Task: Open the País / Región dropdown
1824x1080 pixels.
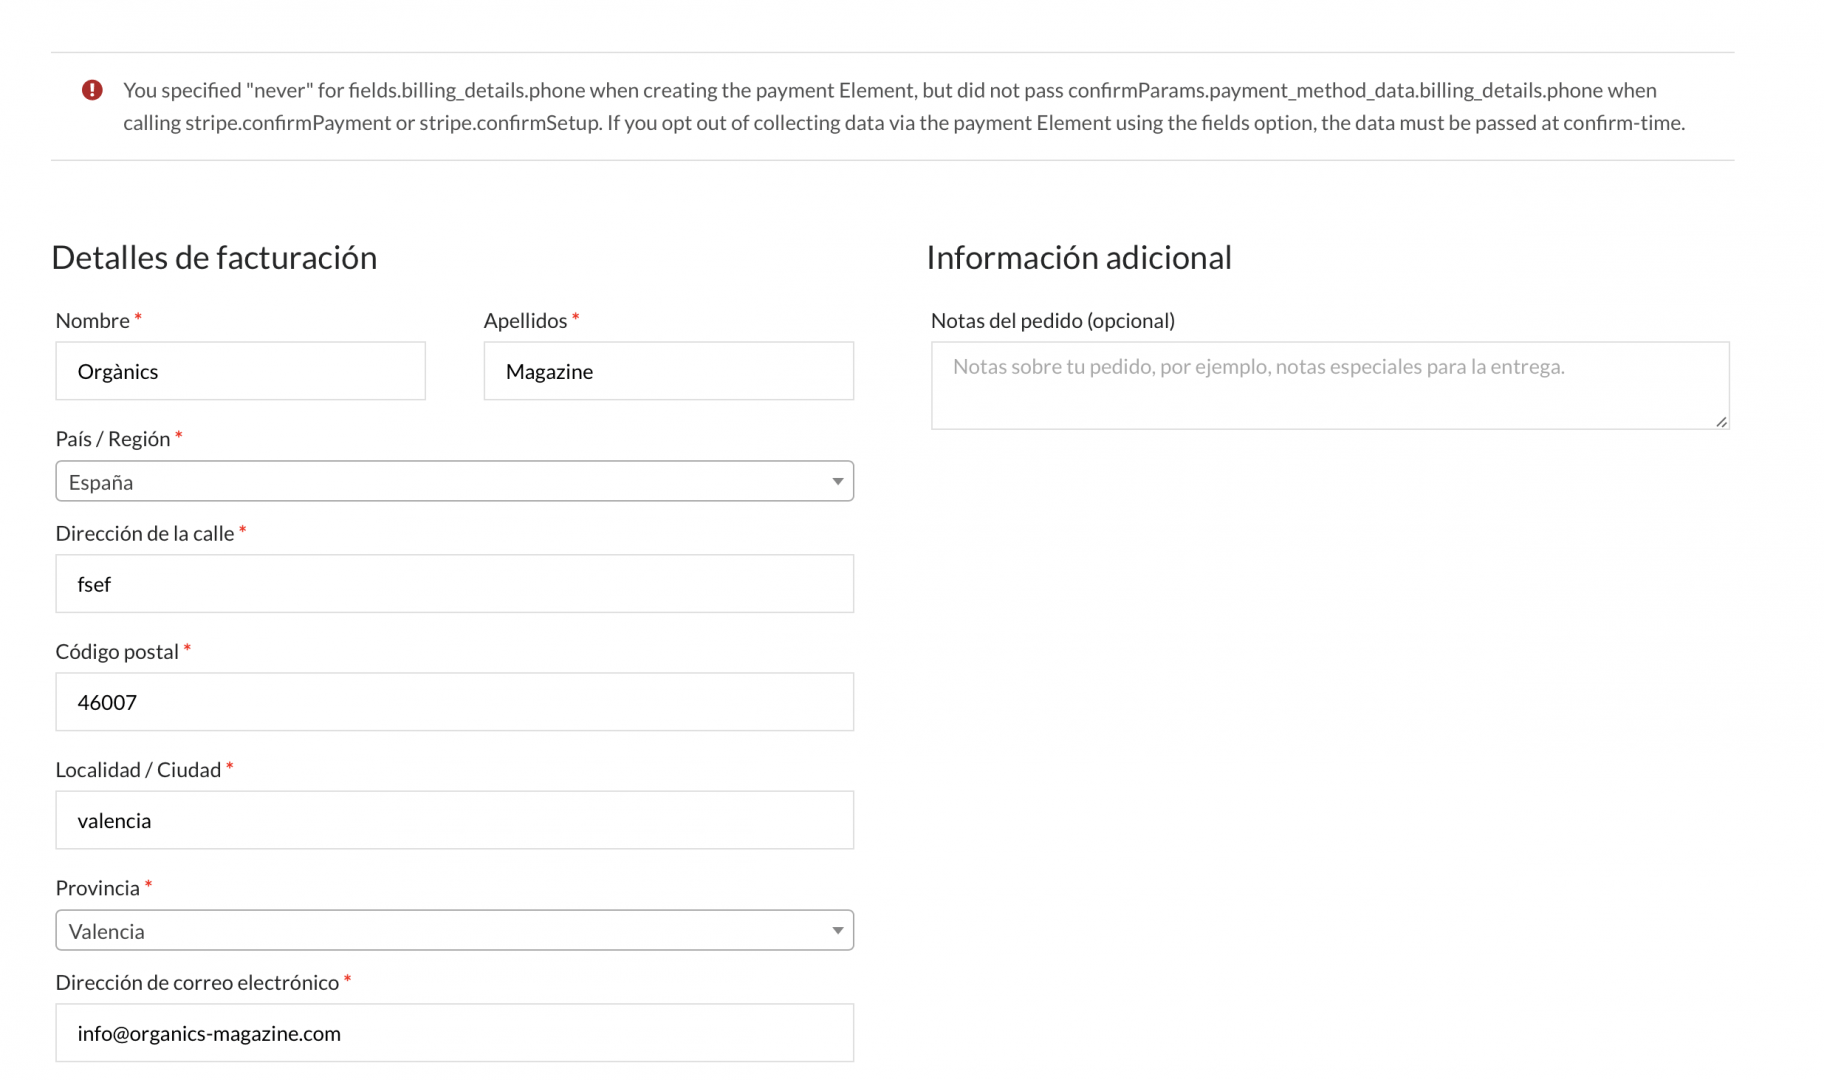Action: pyautogui.click(x=454, y=481)
